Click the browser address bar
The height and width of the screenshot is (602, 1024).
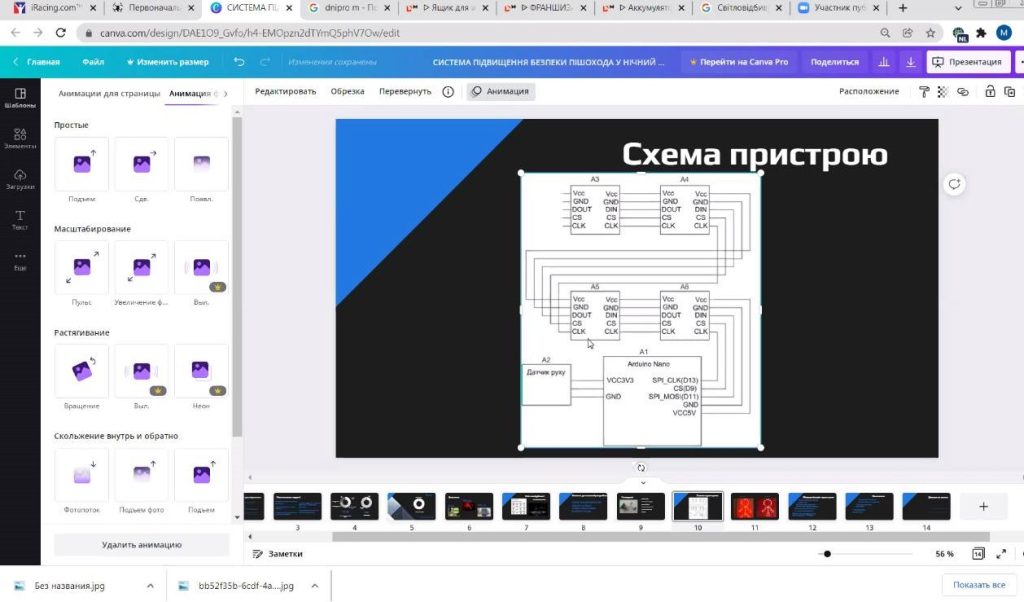tap(483, 33)
